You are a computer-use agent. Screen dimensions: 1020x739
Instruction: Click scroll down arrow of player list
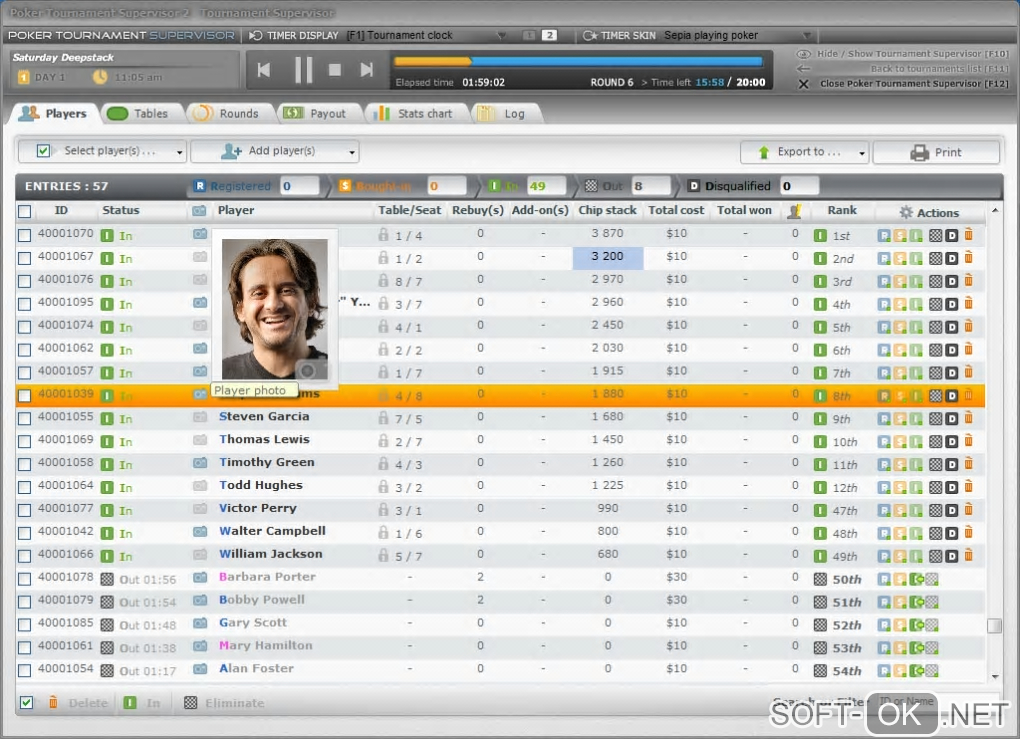coord(995,677)
